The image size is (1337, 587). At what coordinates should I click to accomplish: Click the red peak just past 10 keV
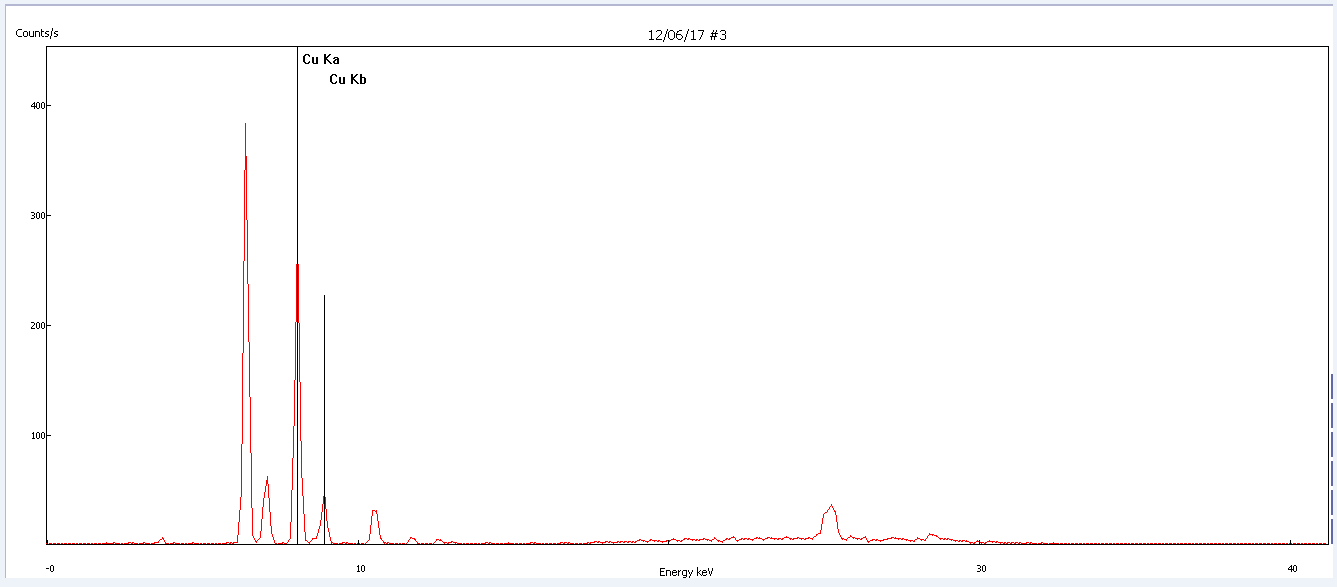coord(374,515)
